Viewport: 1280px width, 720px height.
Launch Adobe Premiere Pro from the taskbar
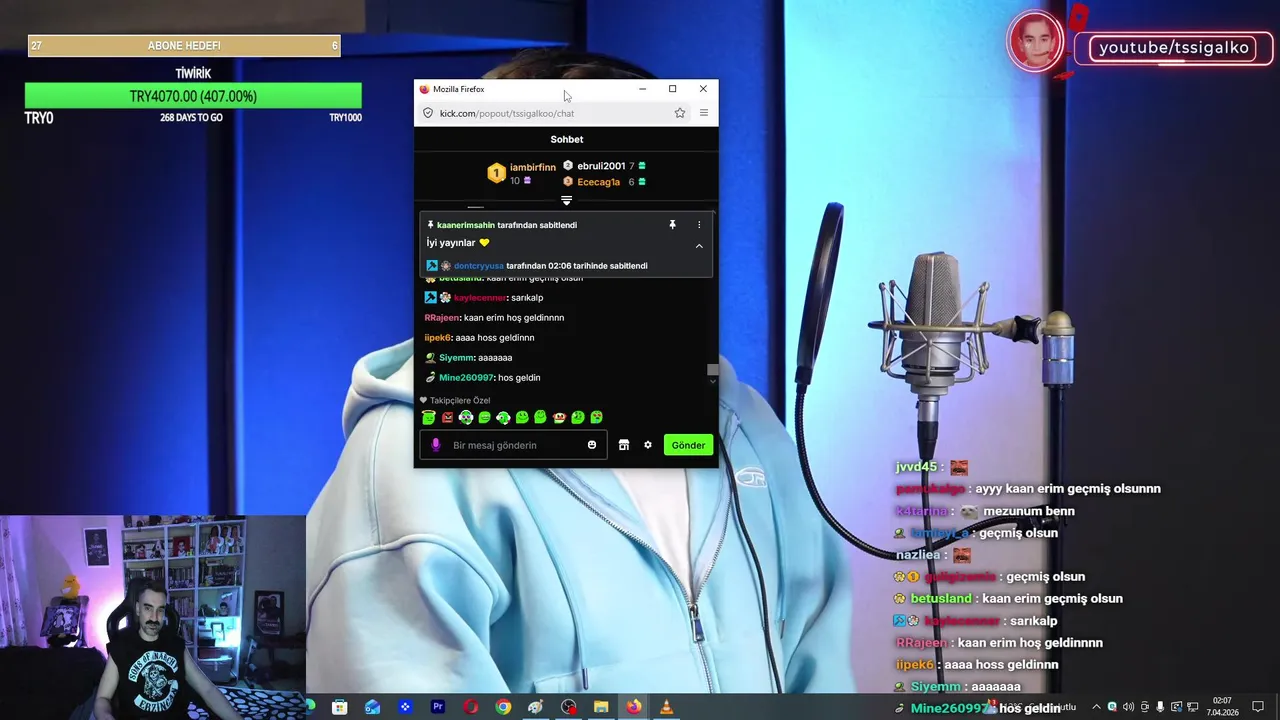tap(437, 707)
